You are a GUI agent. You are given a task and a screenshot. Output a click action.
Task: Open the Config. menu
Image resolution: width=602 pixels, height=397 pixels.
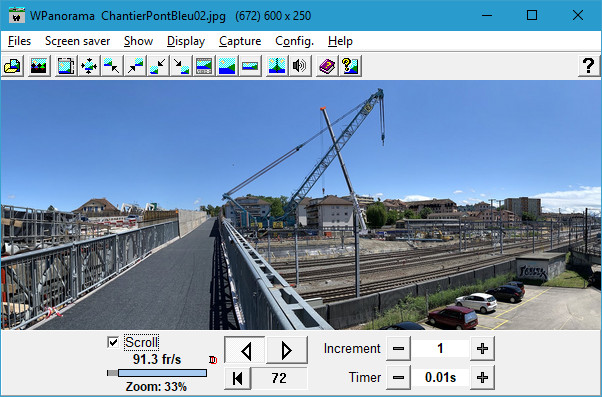[294, 41]
